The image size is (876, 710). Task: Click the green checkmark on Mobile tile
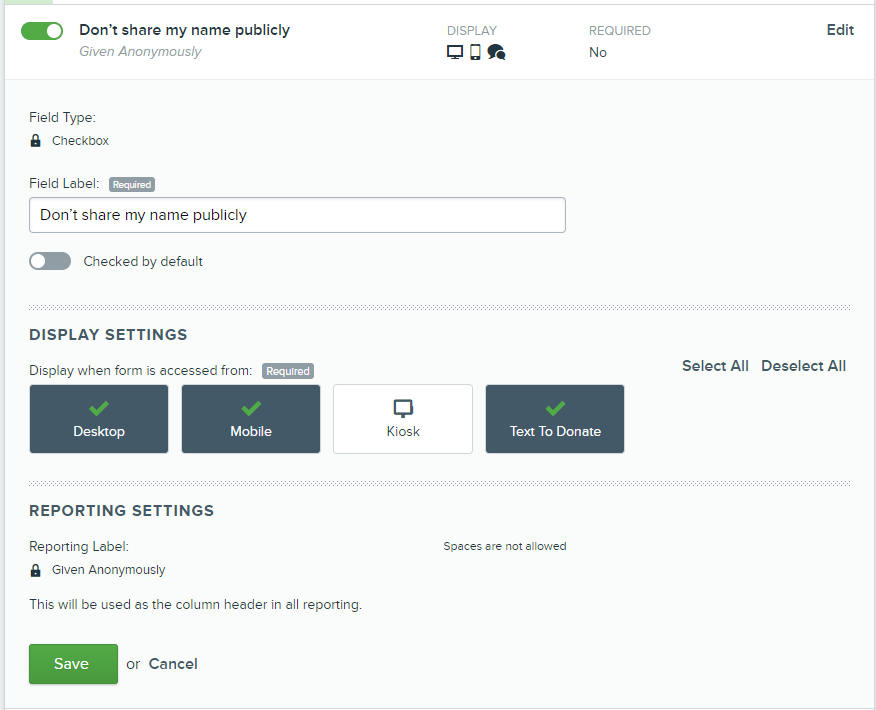pyautogui.click(x=251, y=408)
